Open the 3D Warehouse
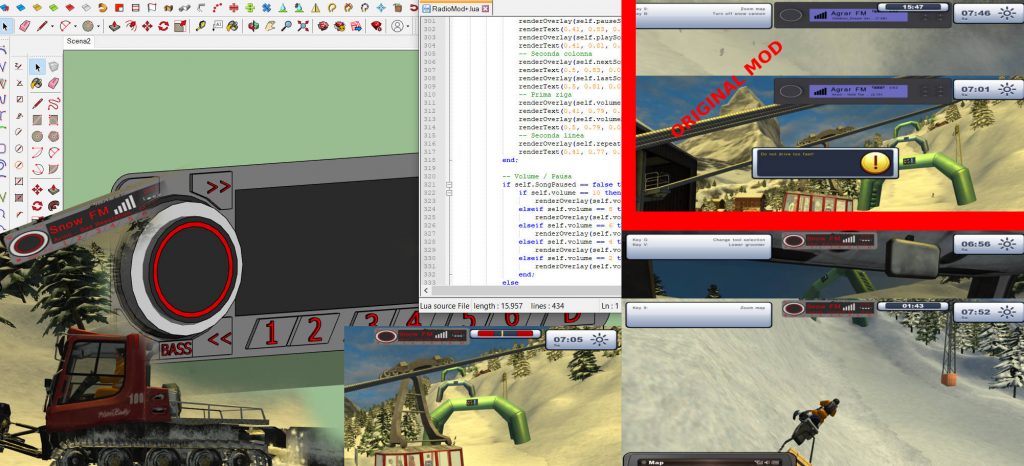Image resolution: width=1024 pixels, height=466 pixels. pos(323,26)
